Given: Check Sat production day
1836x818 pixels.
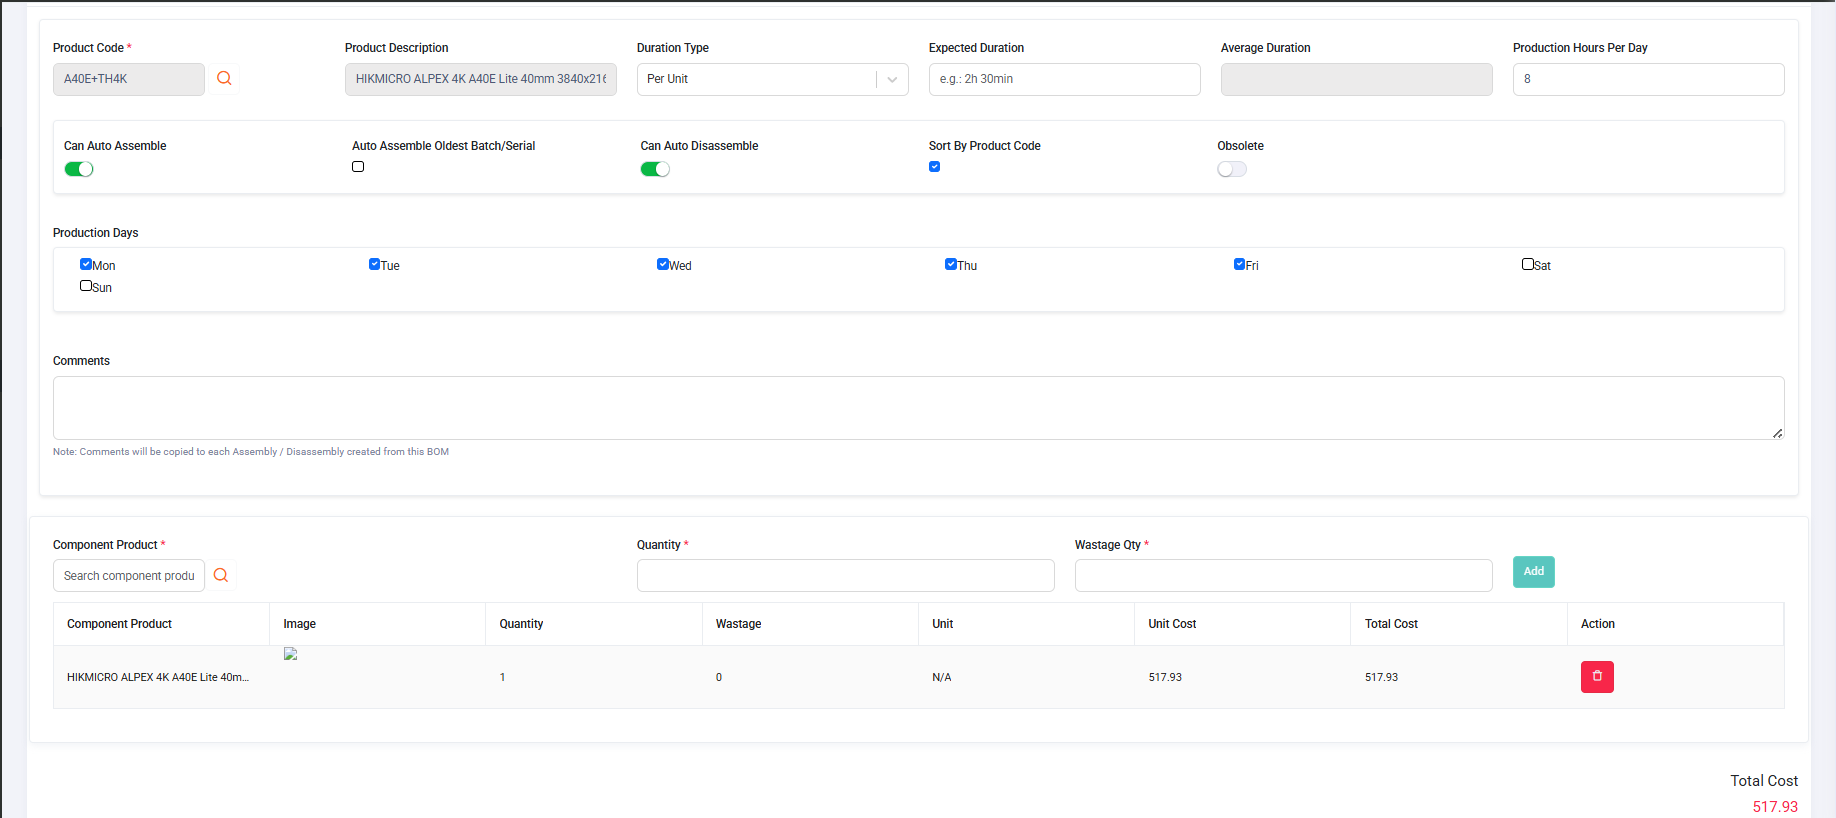Looking at the screenshot, I should [1528, 264].
